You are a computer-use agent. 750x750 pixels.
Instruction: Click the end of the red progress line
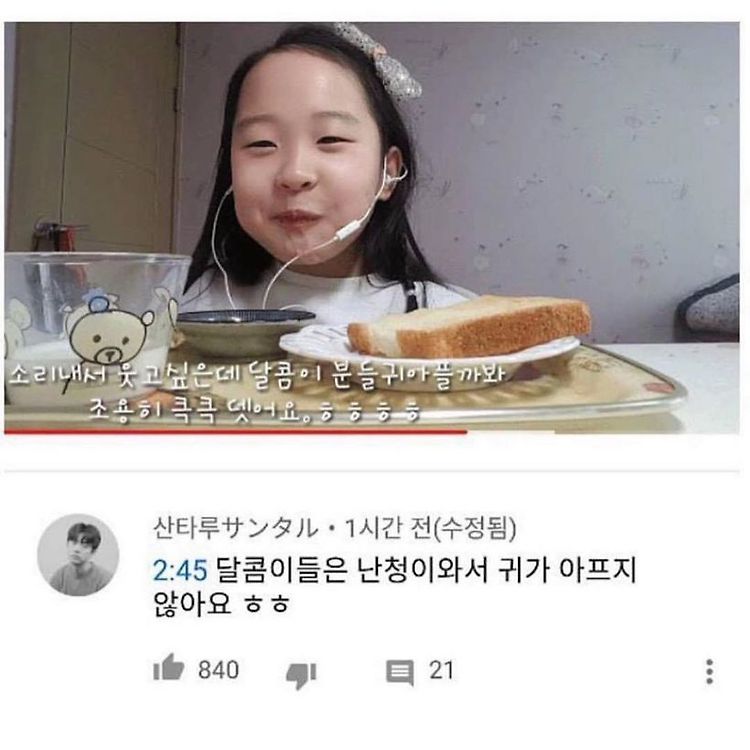(466, 432)
